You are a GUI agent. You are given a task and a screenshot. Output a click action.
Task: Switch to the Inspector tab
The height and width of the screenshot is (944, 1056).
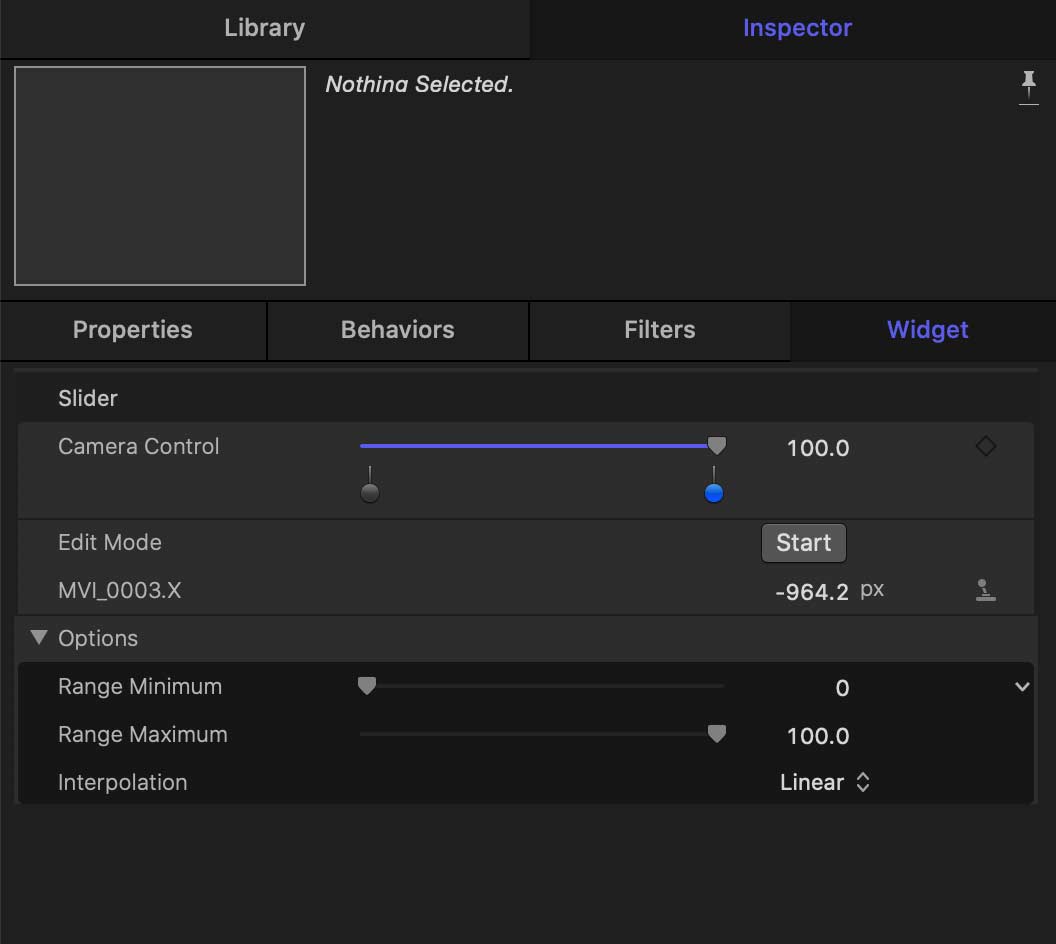(797, 28)
